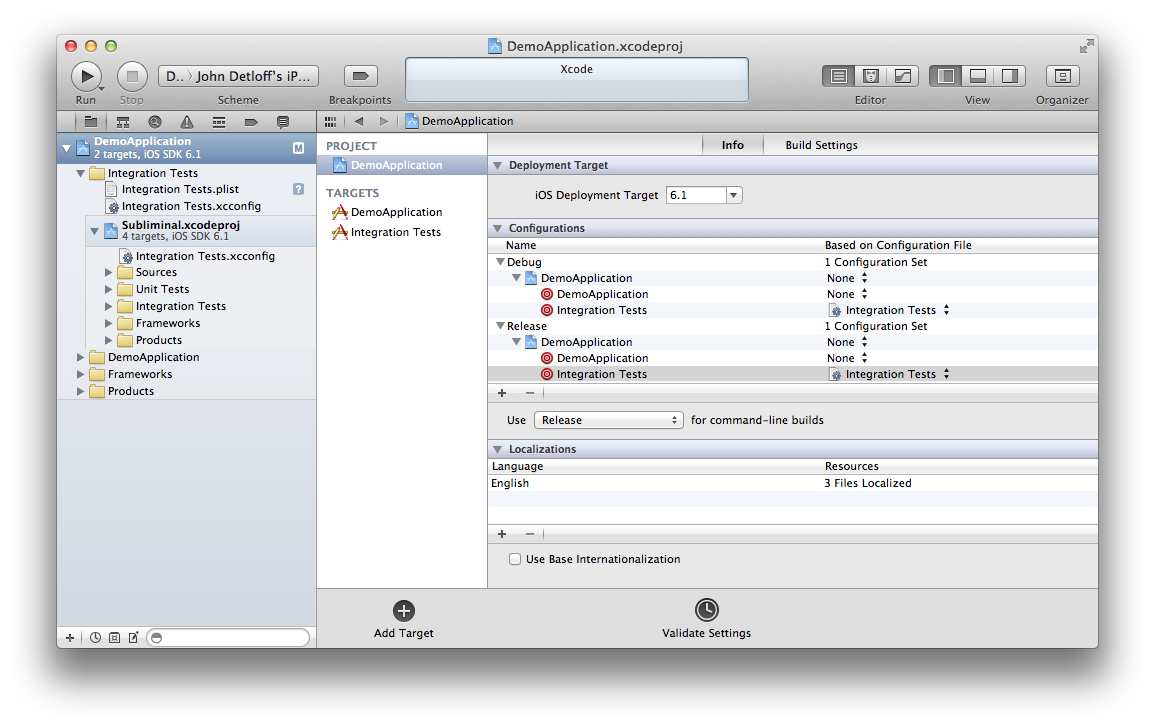Screen dimensions: 1155x727
Task: Click the Stop button in toolbar
Action: (x=132, y=76)
